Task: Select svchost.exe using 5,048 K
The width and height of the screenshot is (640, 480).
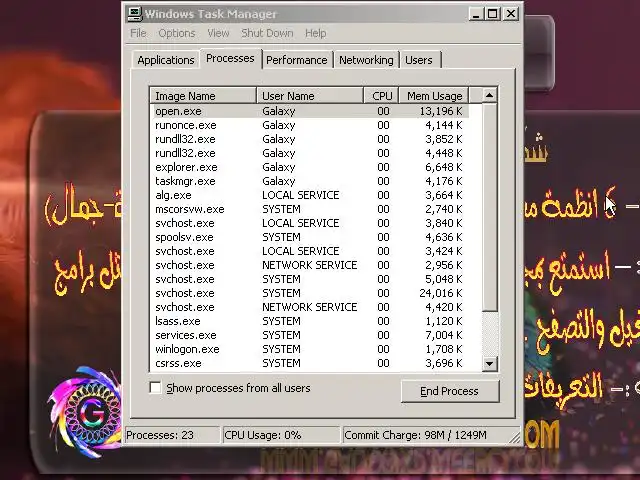Action: point(309,279)
